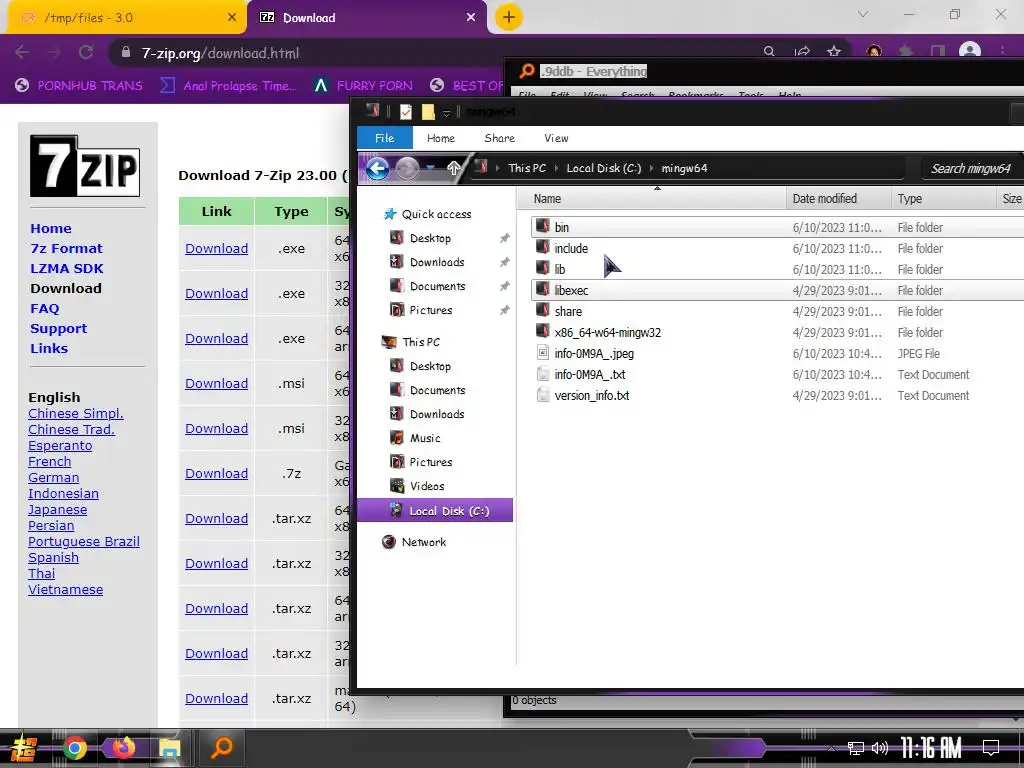Select Network in the navigation pane
The image size is (1024, 768).
pyautogui.click(x=424, y=542)
